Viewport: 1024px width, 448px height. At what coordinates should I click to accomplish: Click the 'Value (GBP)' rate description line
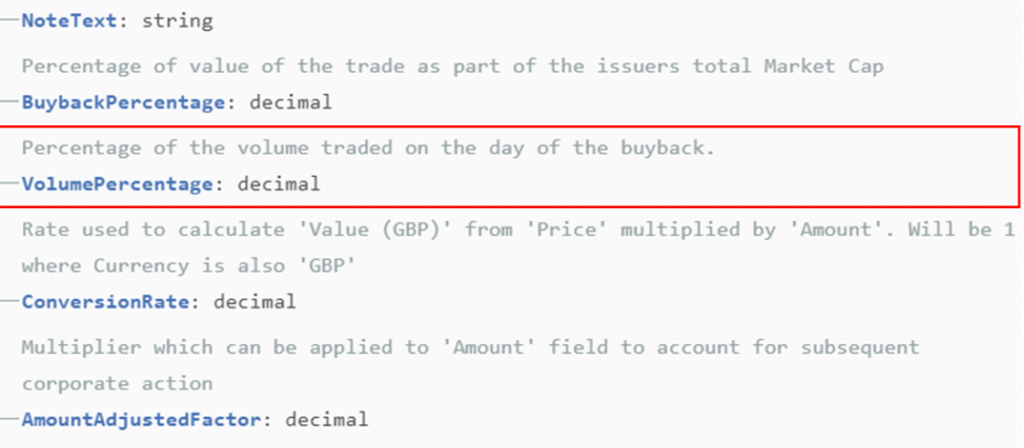point(519,229)
